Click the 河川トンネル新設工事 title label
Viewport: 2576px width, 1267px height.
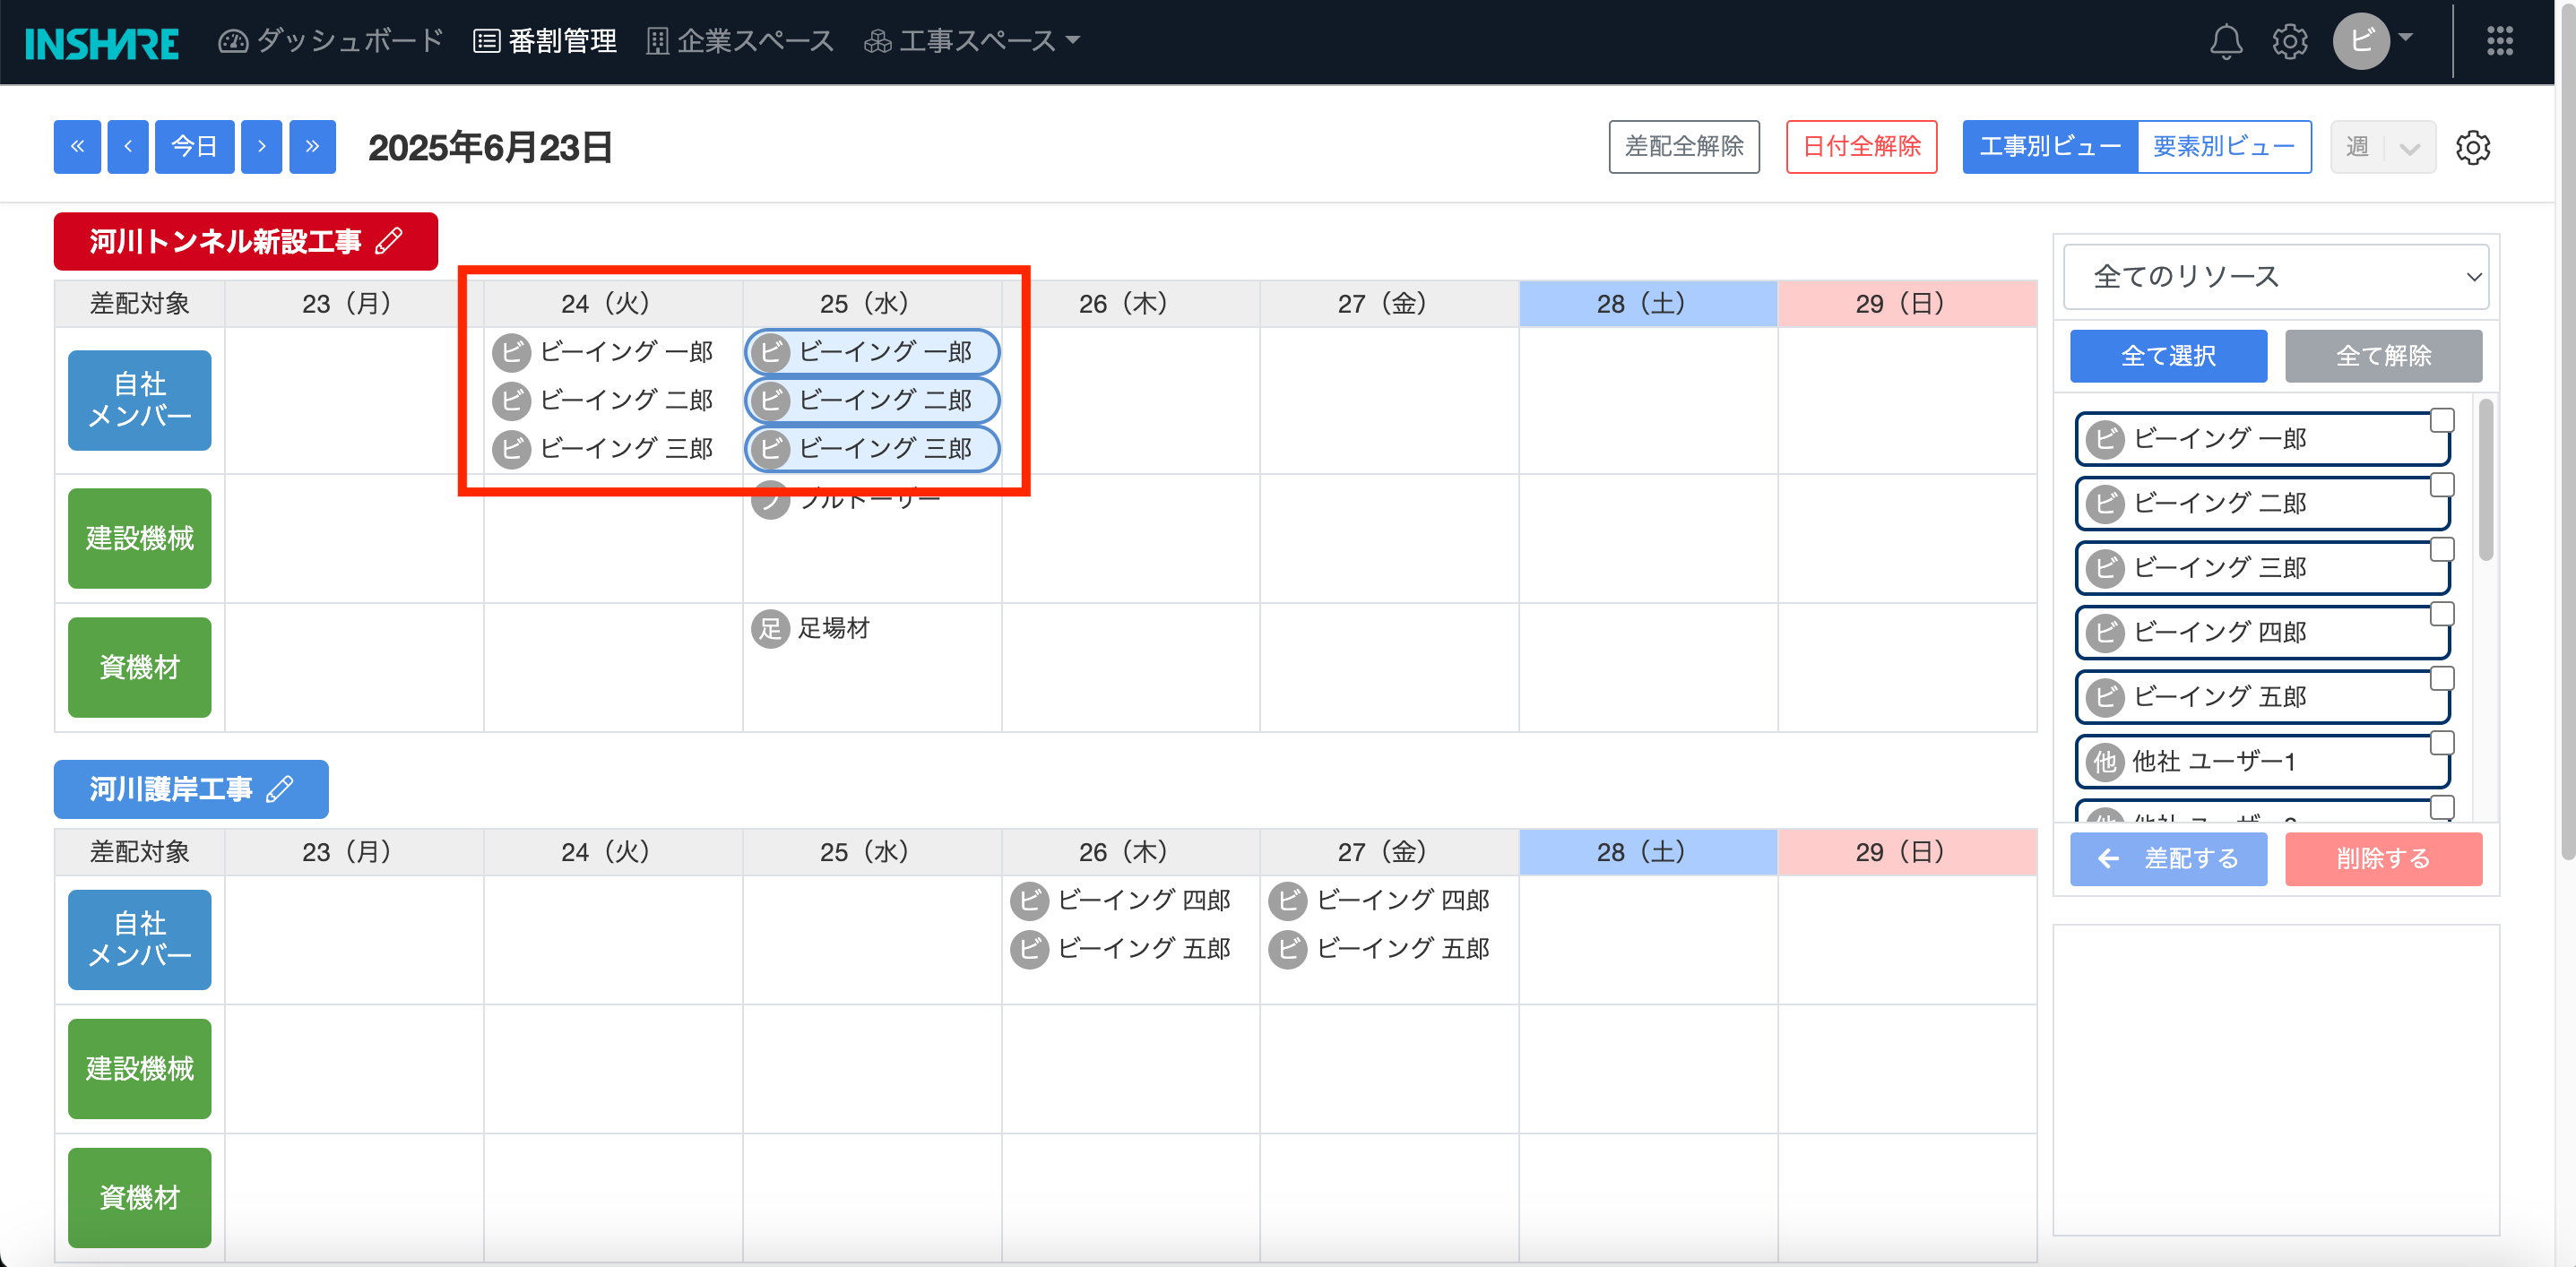pos(226,241)
